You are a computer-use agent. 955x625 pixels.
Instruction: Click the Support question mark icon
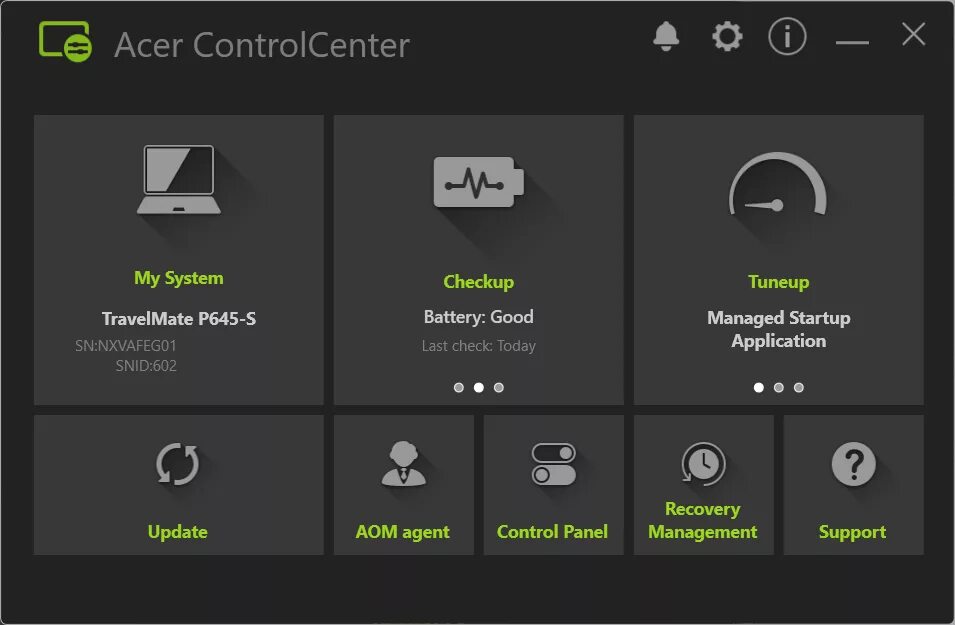pyautogui.click(x=853, y=464)
